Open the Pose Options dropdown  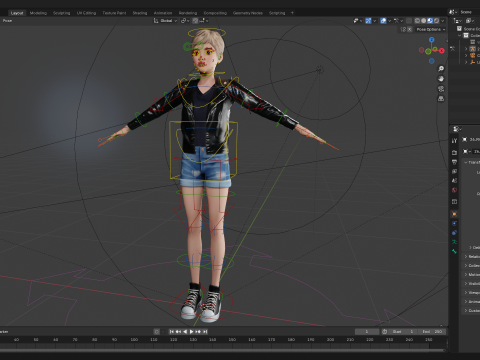point(431,29)
